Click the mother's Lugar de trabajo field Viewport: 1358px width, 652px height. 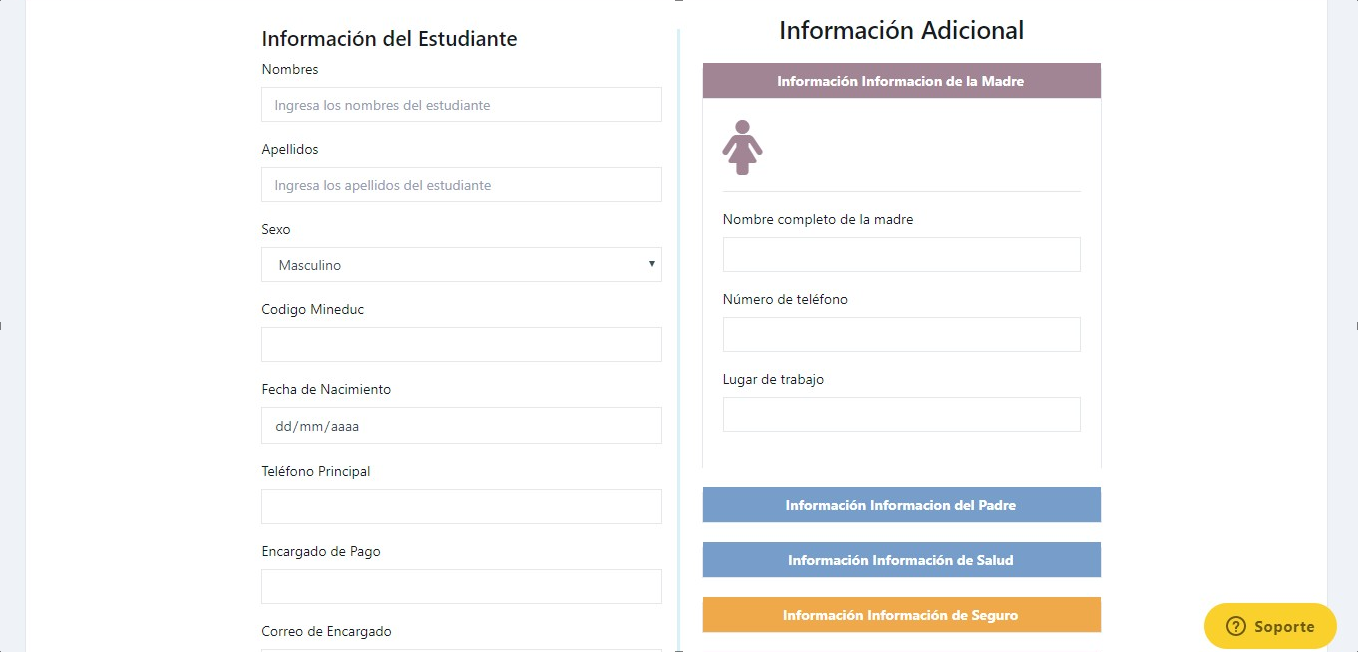click(x=901, y=414)
